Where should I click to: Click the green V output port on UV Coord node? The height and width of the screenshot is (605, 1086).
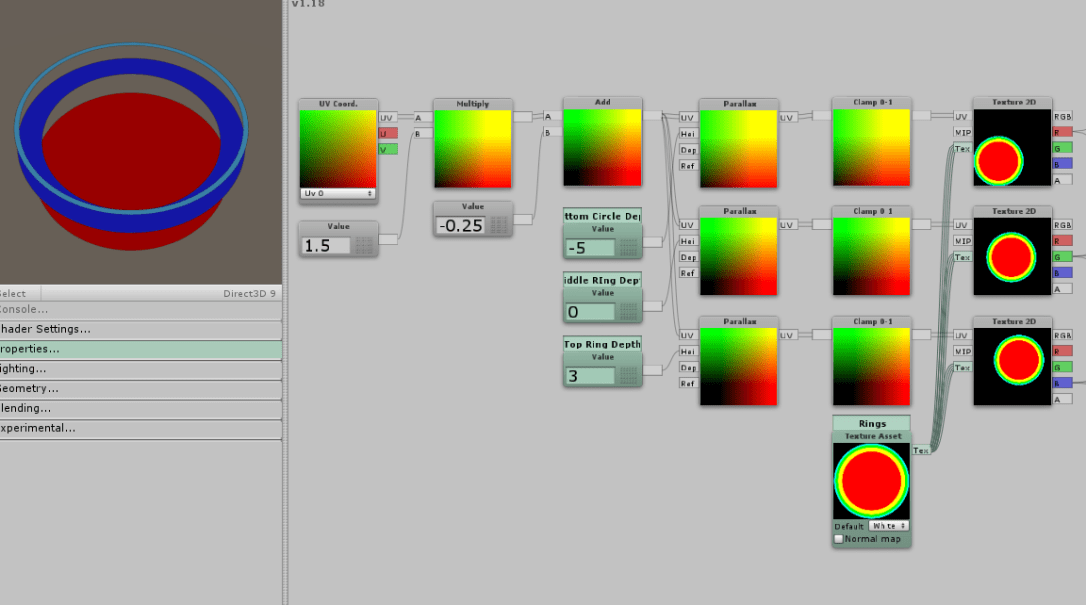pyautogui.click(x=388, y=149)
